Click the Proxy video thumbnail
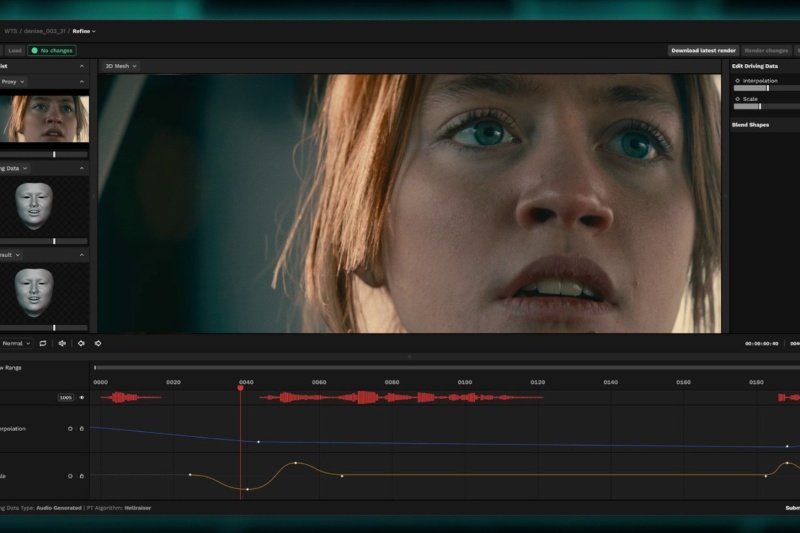Screen dimensions: 800x533 44,118
